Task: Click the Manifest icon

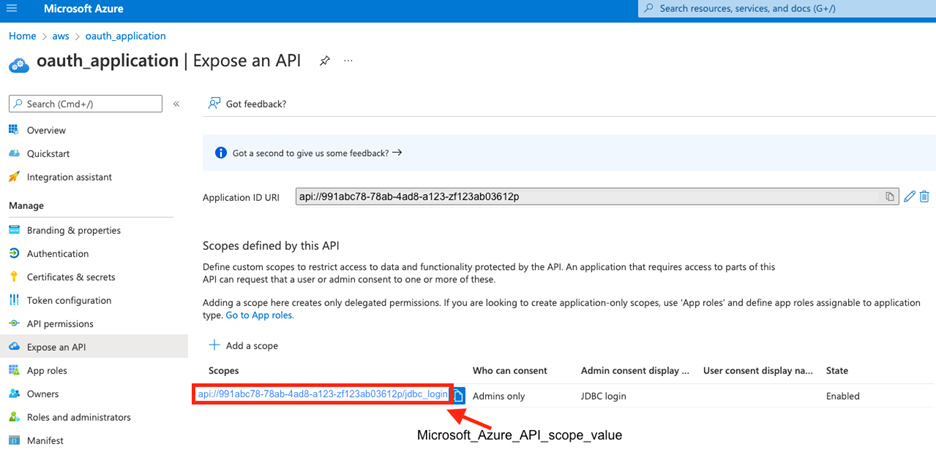Action: [x=14, y=441]
